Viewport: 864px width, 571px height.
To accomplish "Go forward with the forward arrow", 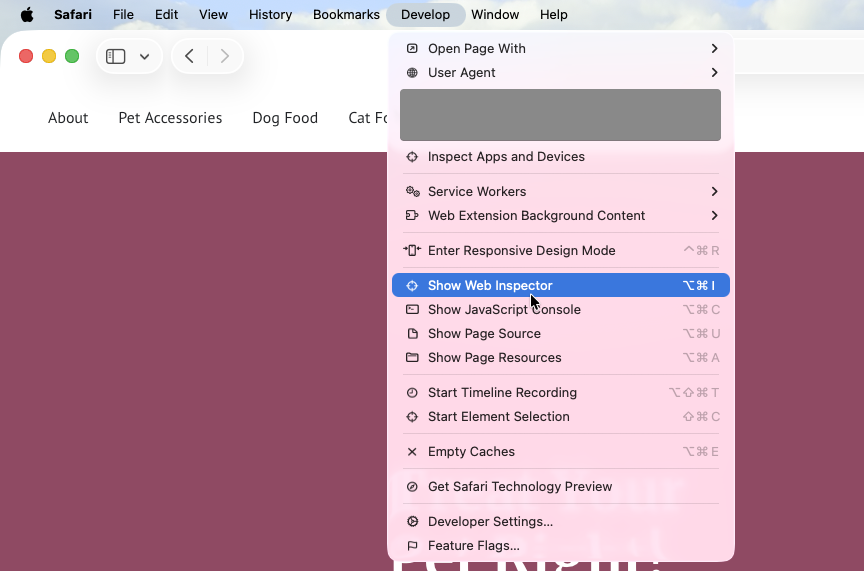I will point(224,56).
